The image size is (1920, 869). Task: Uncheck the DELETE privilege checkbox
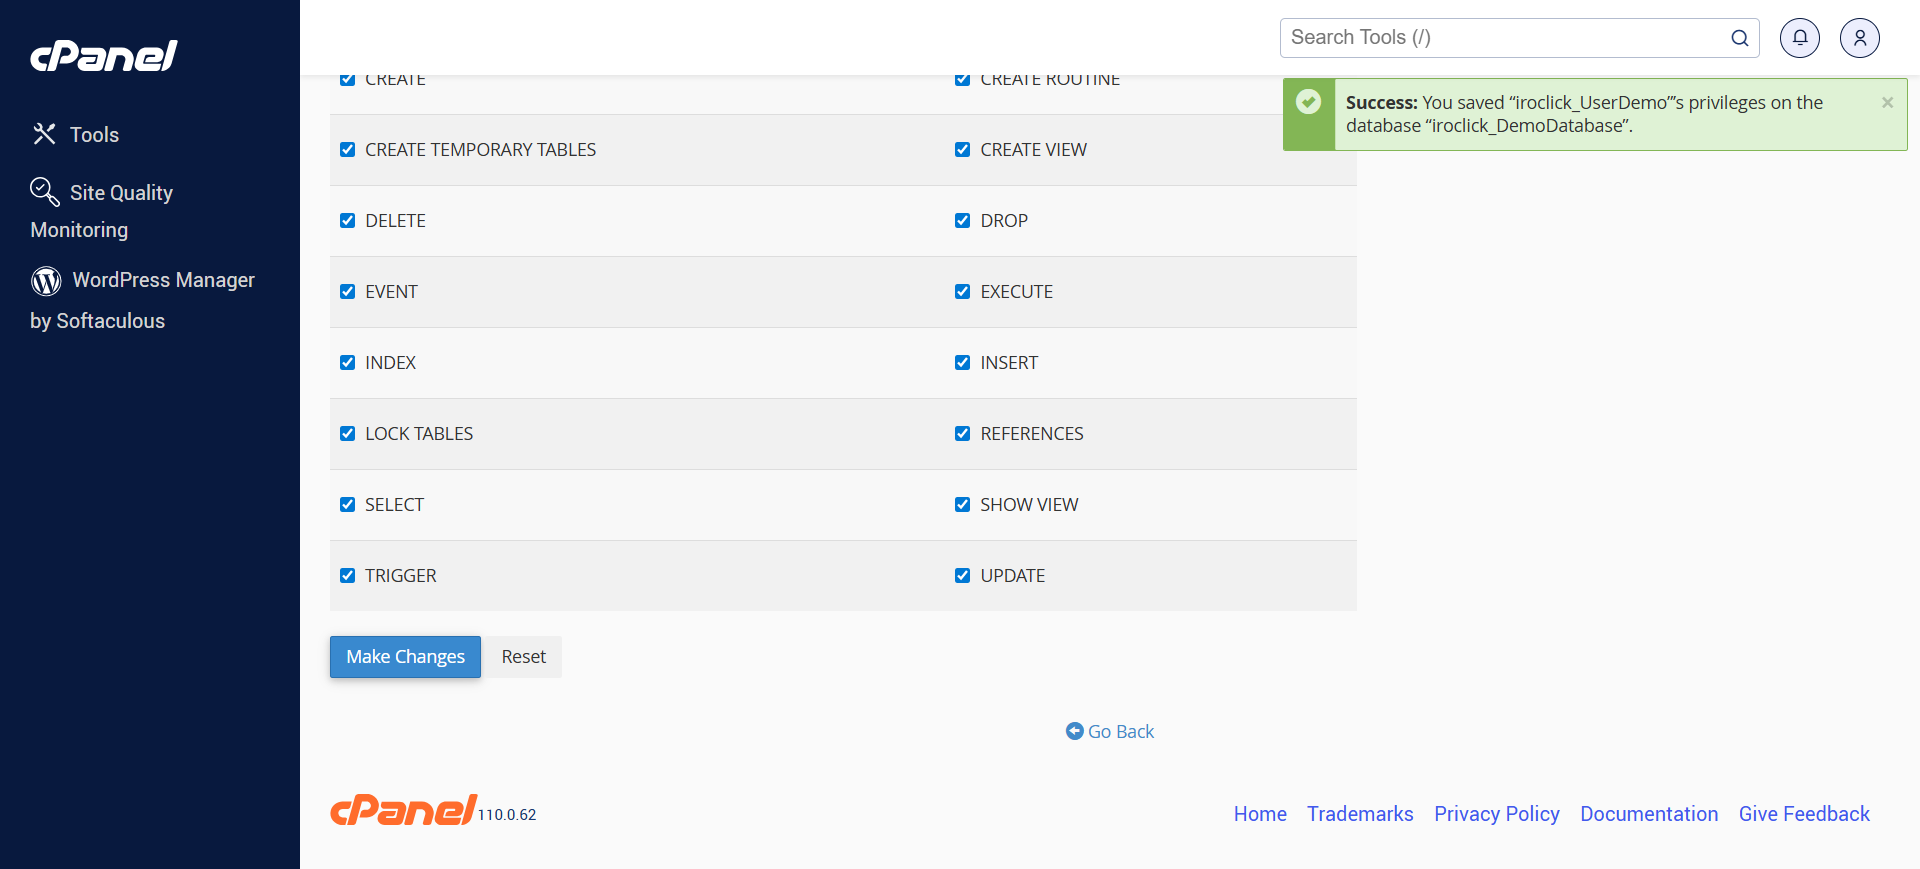348,221
